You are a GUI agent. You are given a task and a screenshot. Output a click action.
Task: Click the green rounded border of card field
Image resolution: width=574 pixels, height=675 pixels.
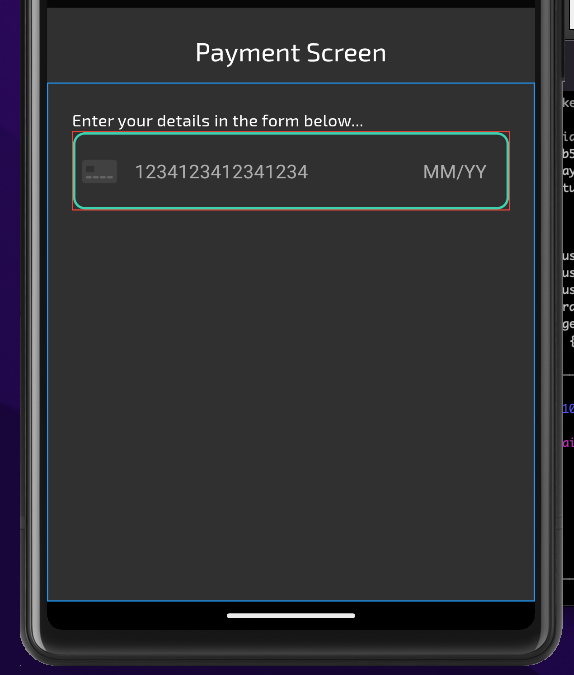(291, 134)
